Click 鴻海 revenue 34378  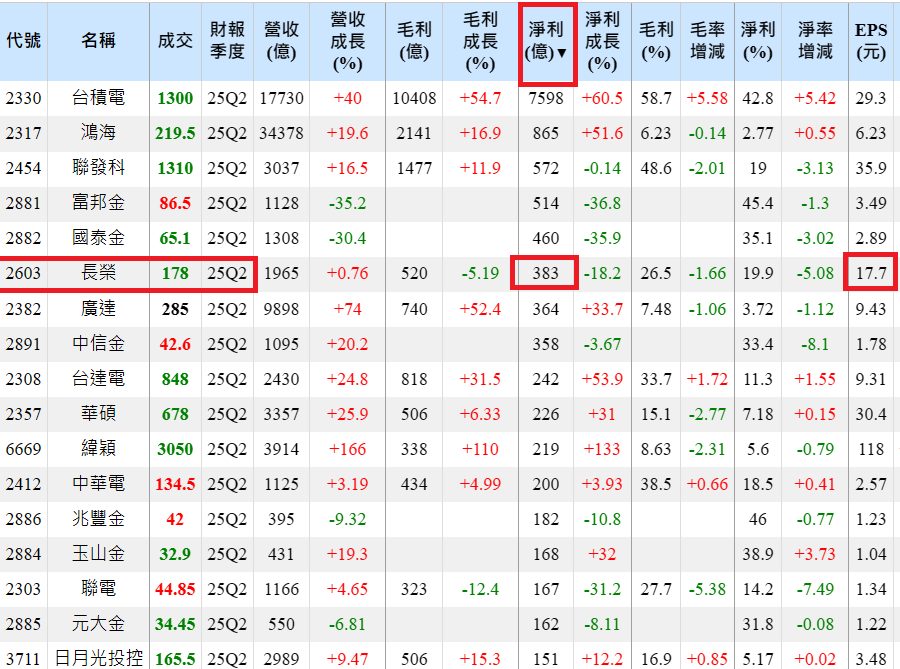[x=281, y=133]
